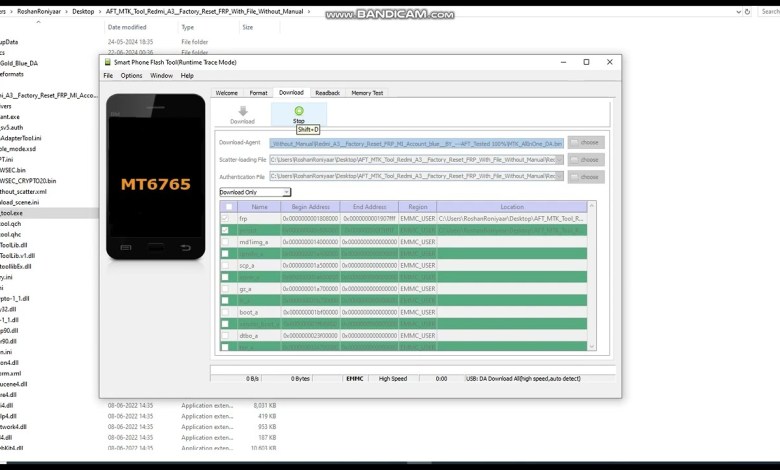Click the download progress bar
Screen dimensions: 780x470
click(412, 370)
